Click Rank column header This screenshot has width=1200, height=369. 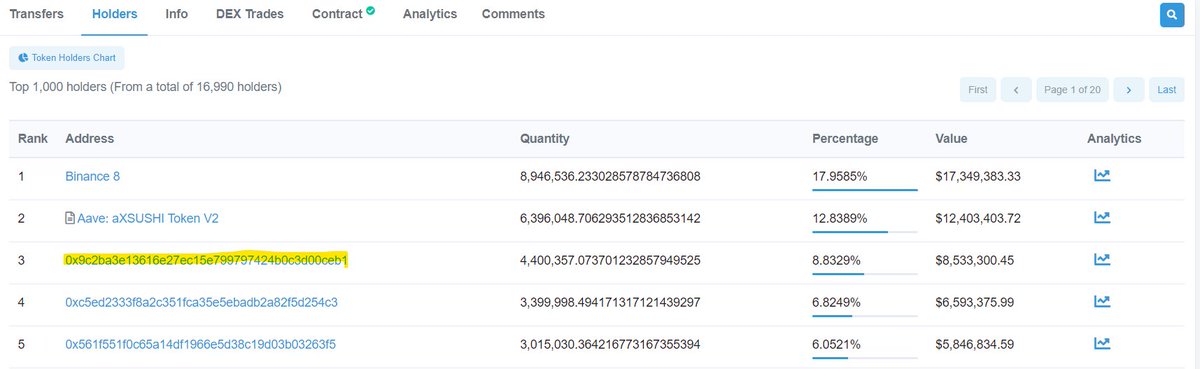point(33,138)
